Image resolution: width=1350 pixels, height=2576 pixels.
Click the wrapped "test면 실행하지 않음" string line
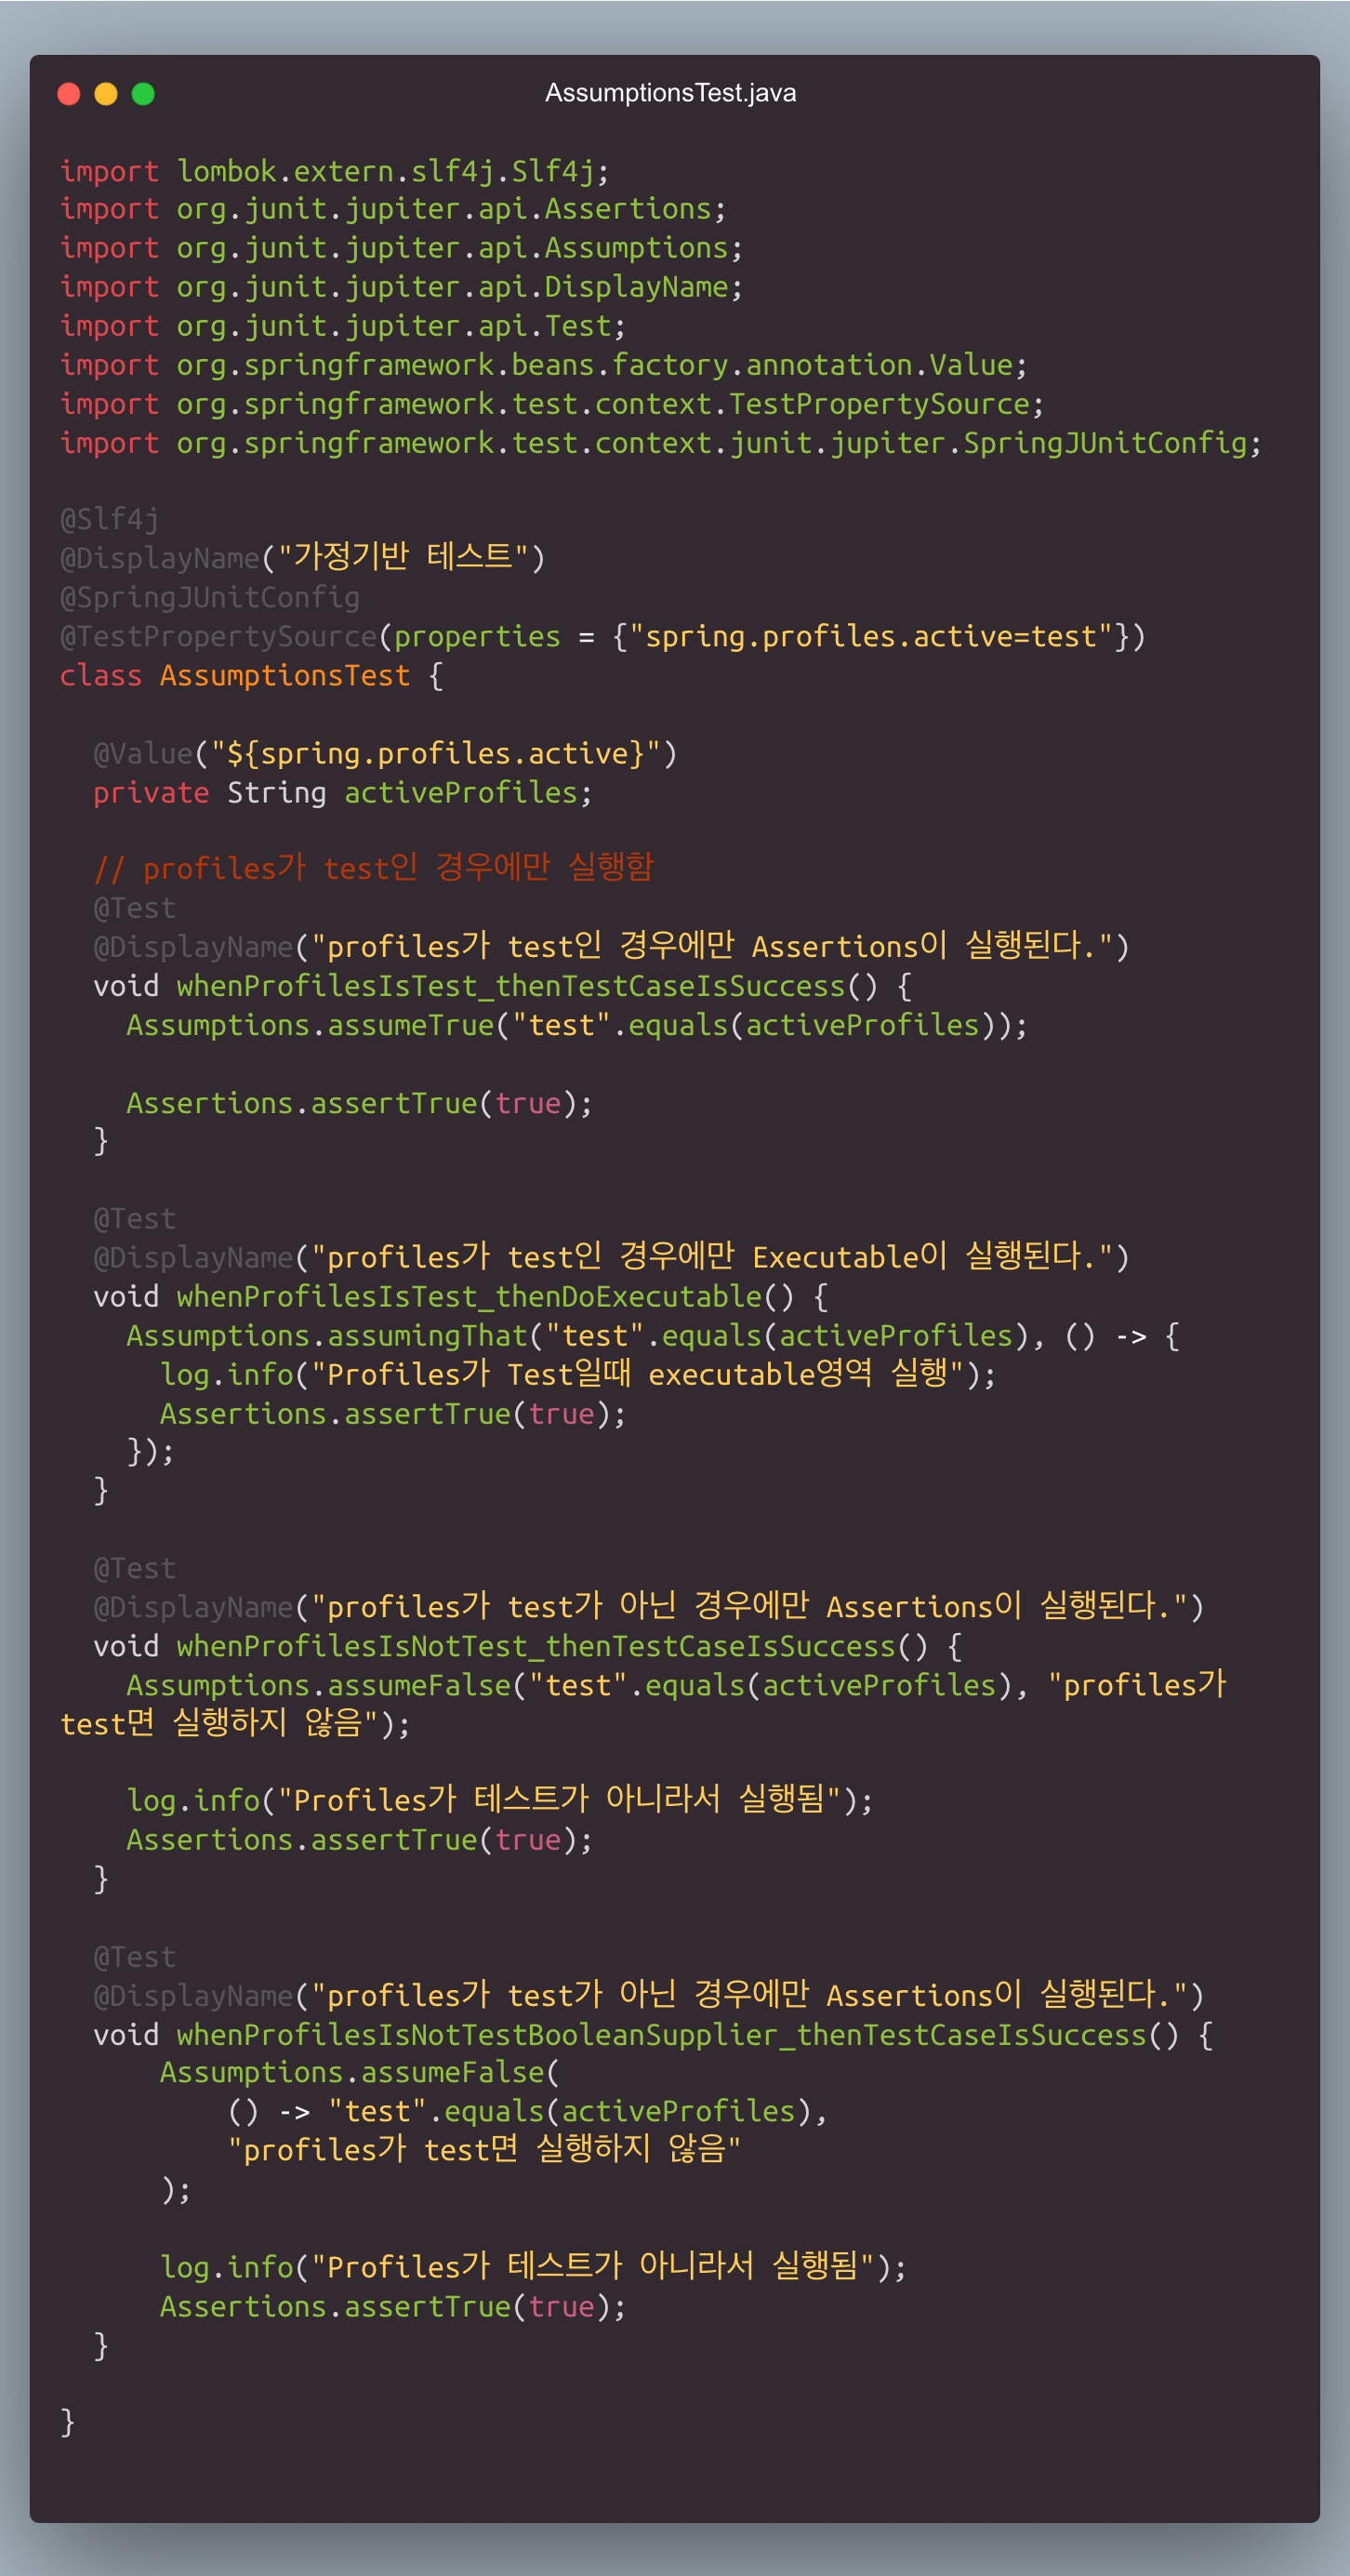click(x=235, y=1724)
